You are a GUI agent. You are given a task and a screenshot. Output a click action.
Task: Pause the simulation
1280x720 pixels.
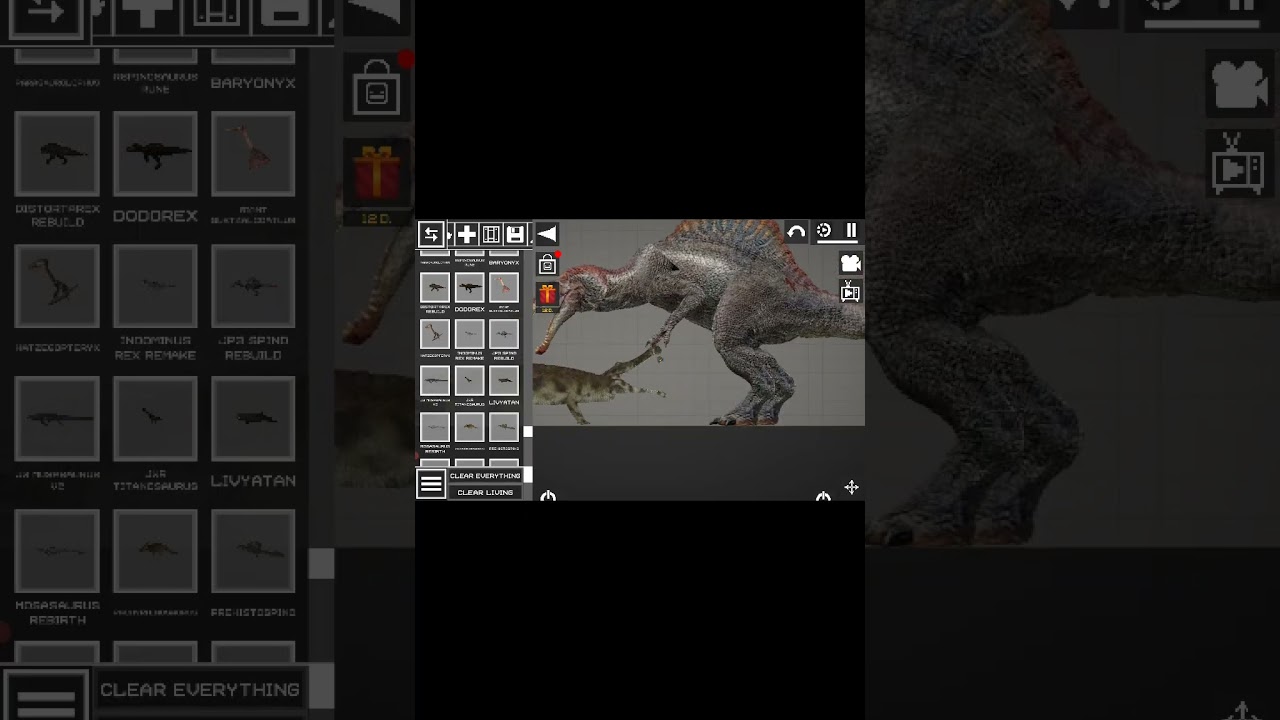click(851, 230)
